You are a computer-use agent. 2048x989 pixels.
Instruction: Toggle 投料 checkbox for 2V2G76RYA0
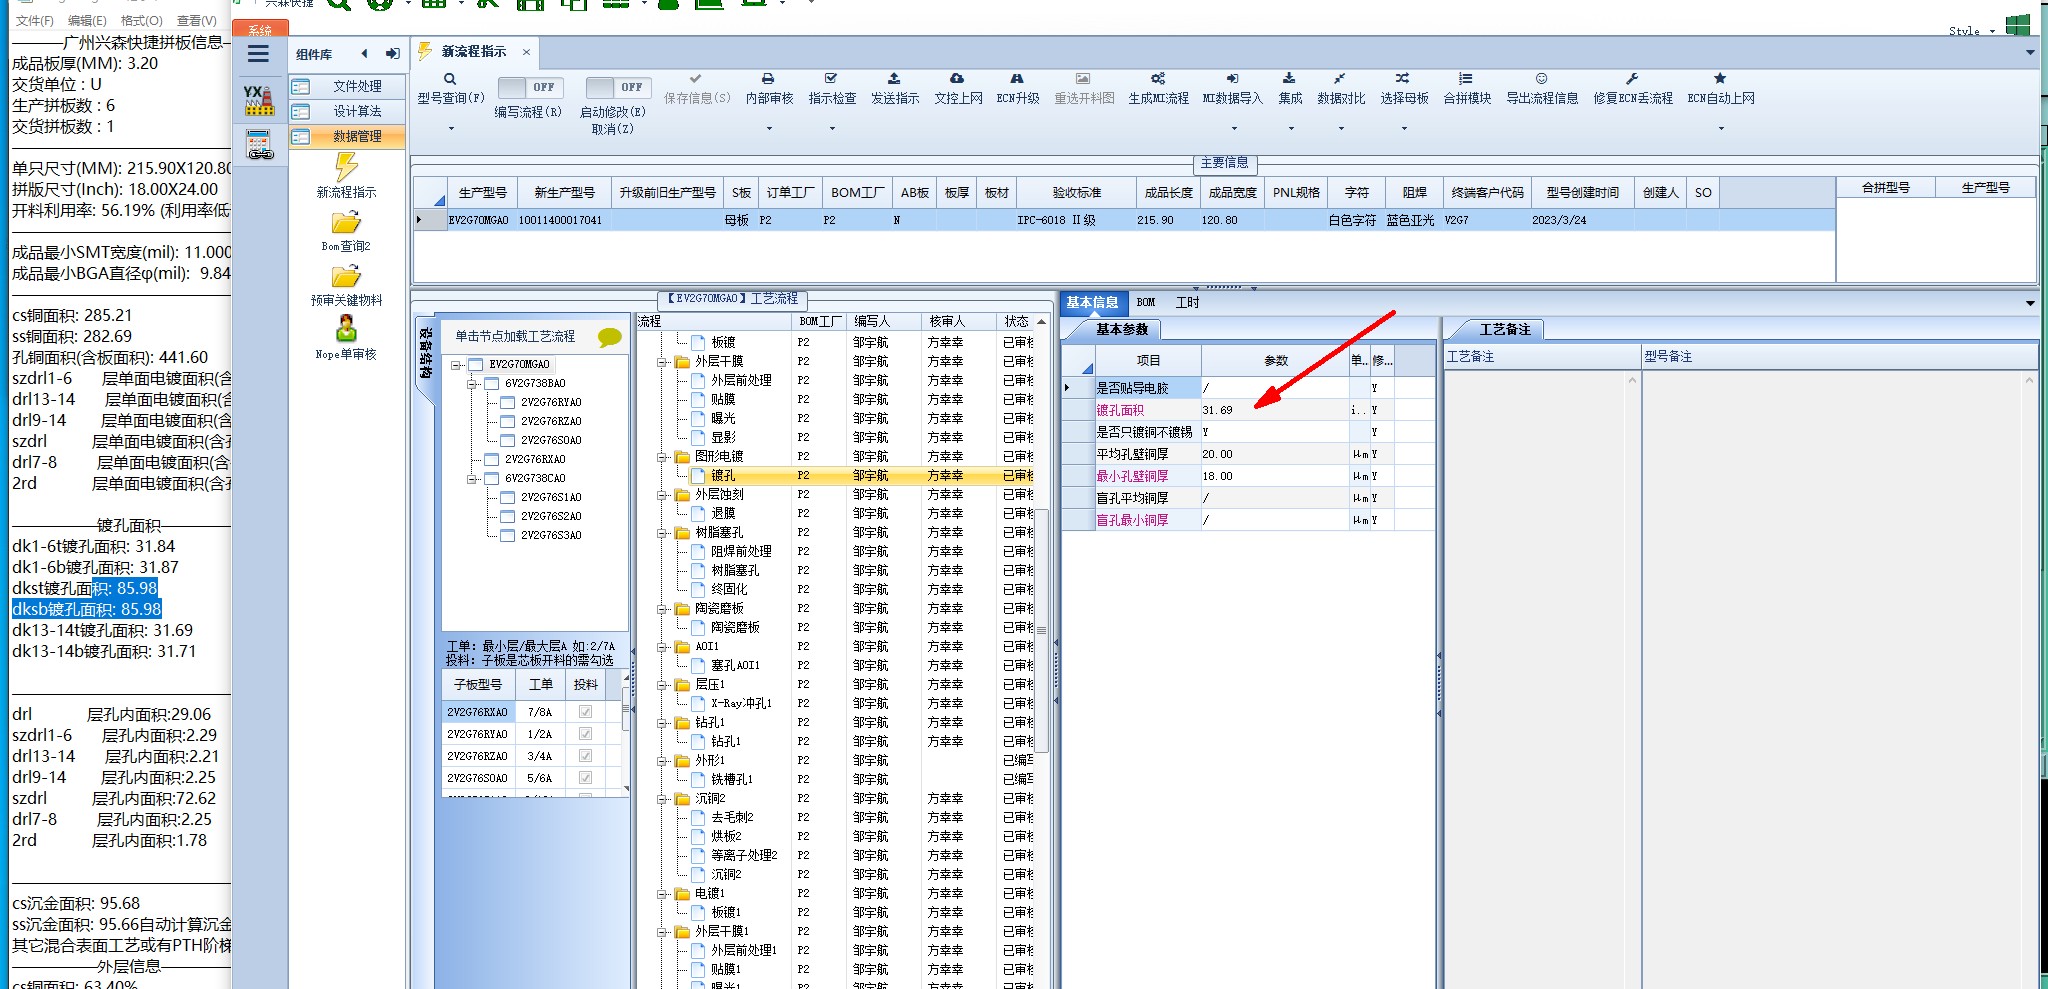(585, 734)
